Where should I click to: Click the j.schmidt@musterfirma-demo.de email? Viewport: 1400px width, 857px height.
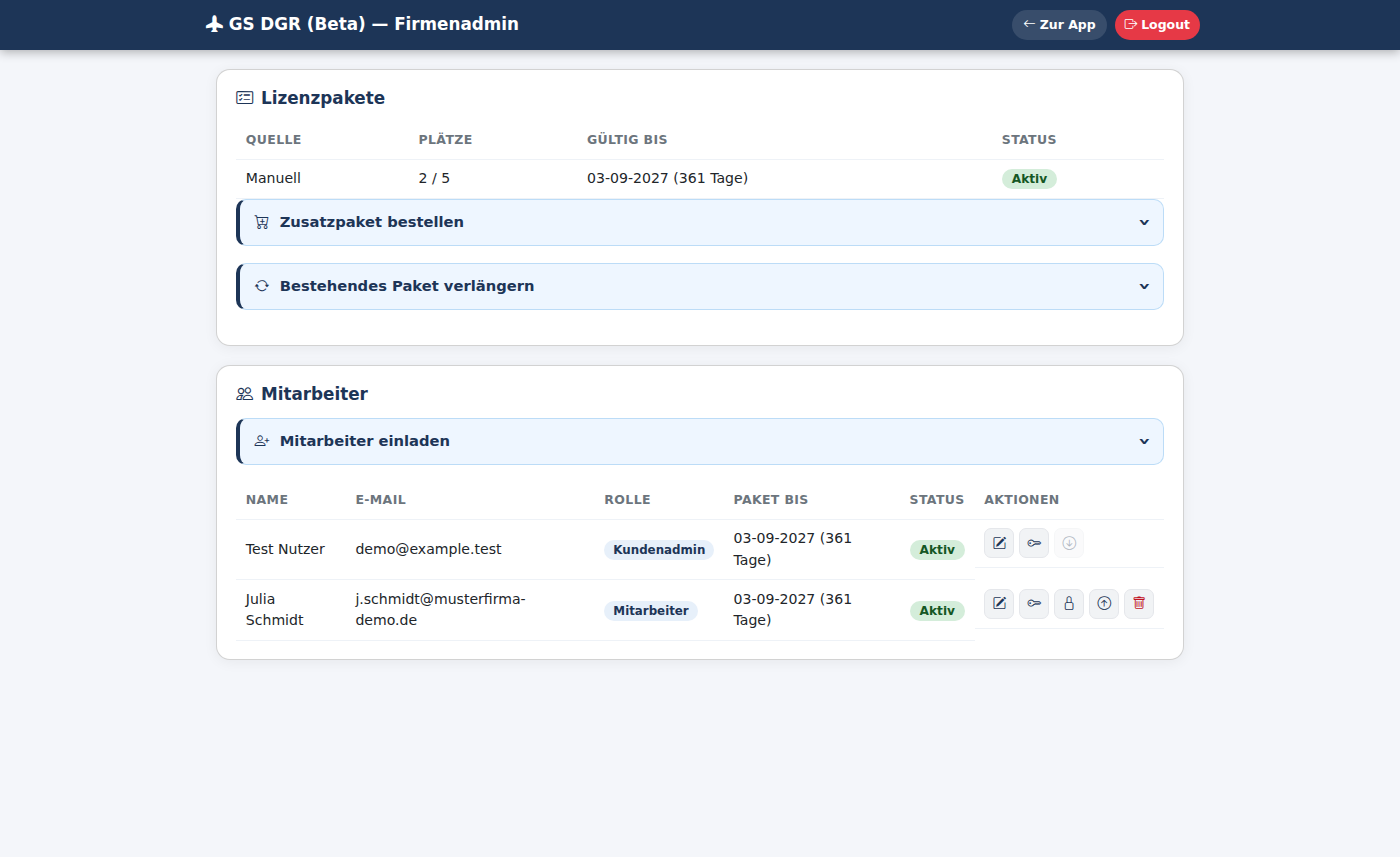coord(440,609)
